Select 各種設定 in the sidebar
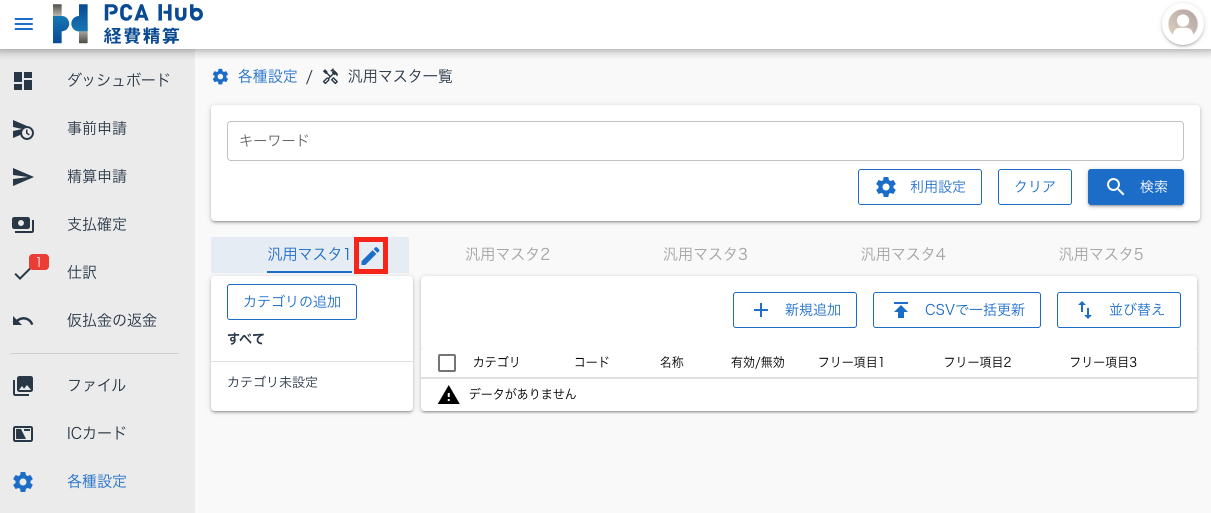This screenshot has height=513, width=1211. [x=97, y=481]
